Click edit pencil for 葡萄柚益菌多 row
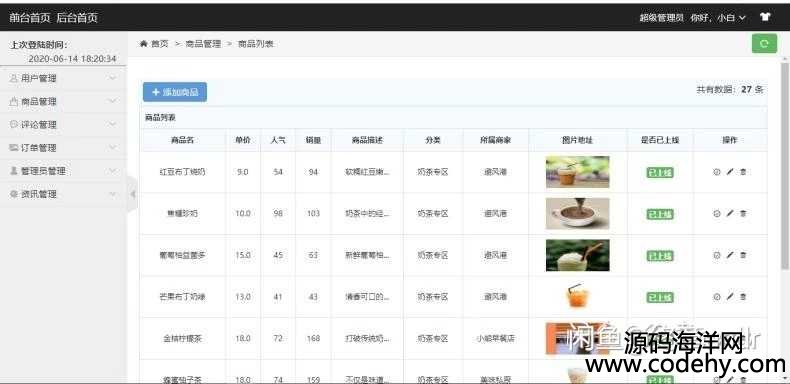The height and width of the screenshot is (384, 790). coord(730,255)
